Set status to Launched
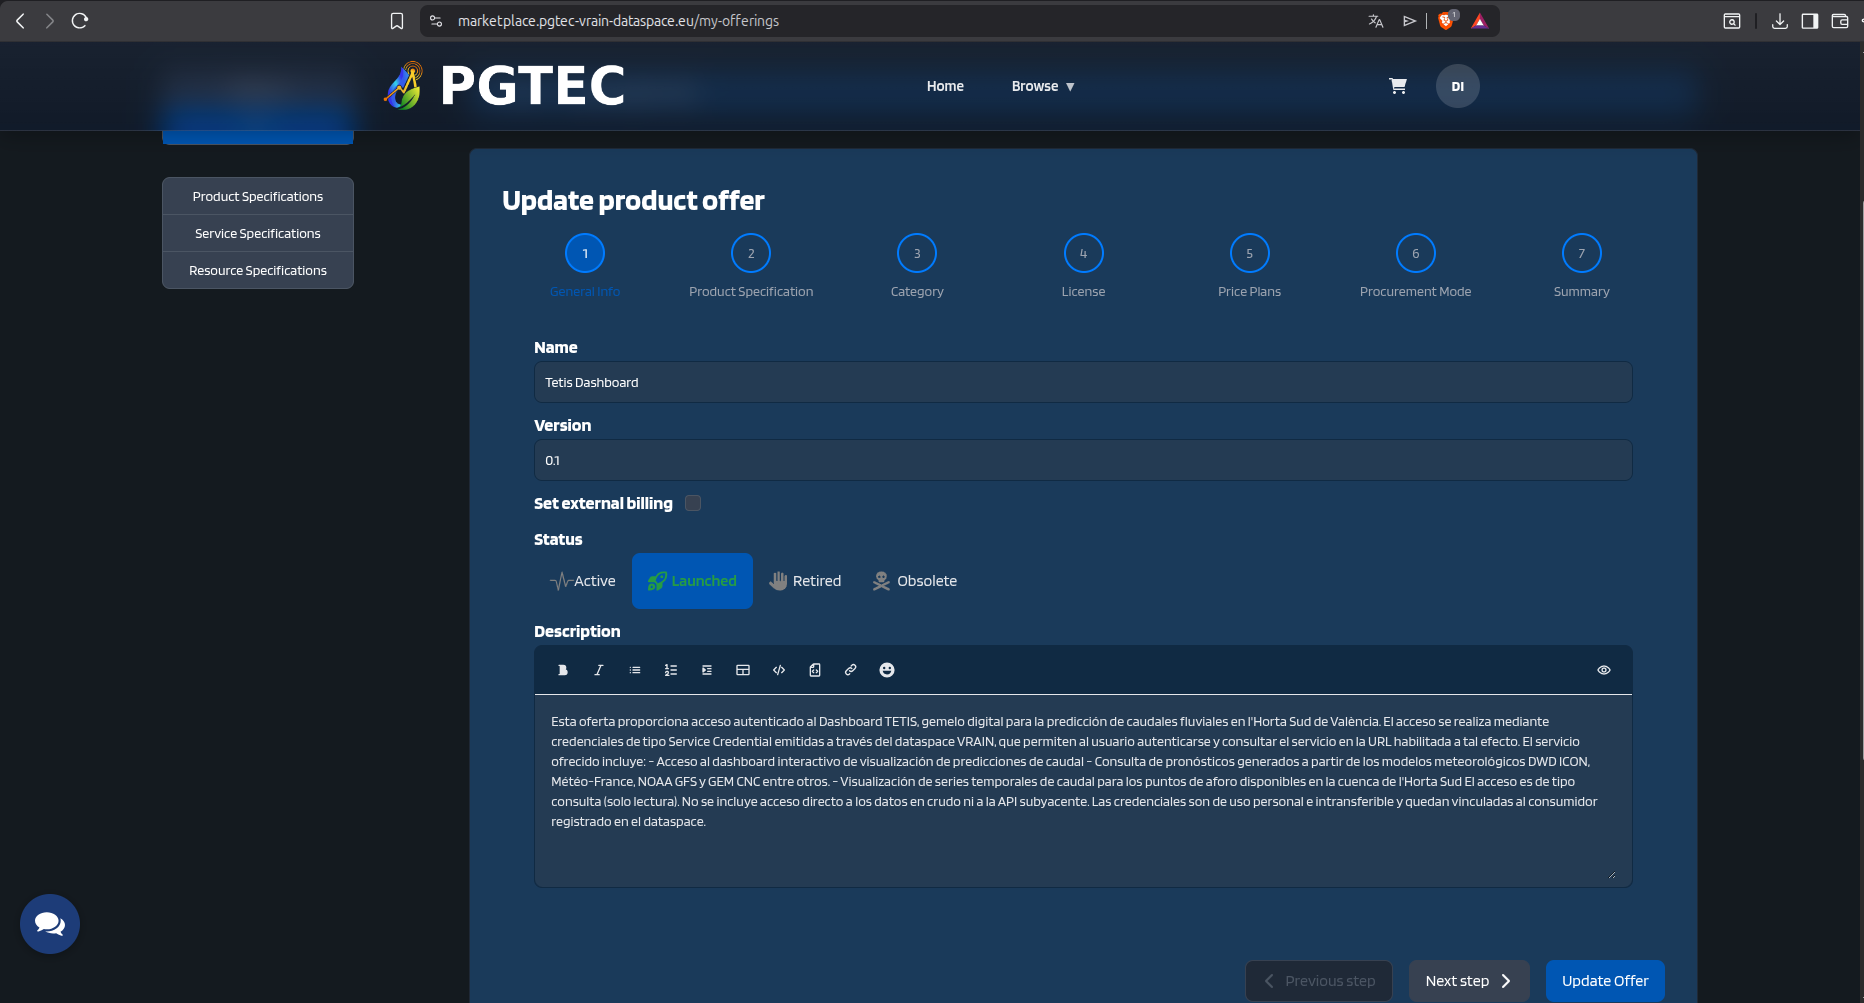Screen dimensions: 1864x1003 click(692, 581)
